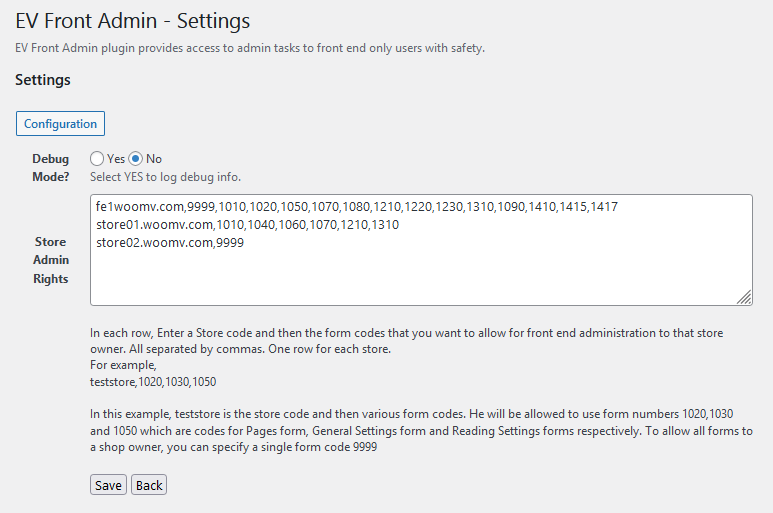The height and width of the screenshot is (513, 773).
Task: Click the bold Settings subheading
Action: [43, 79]
